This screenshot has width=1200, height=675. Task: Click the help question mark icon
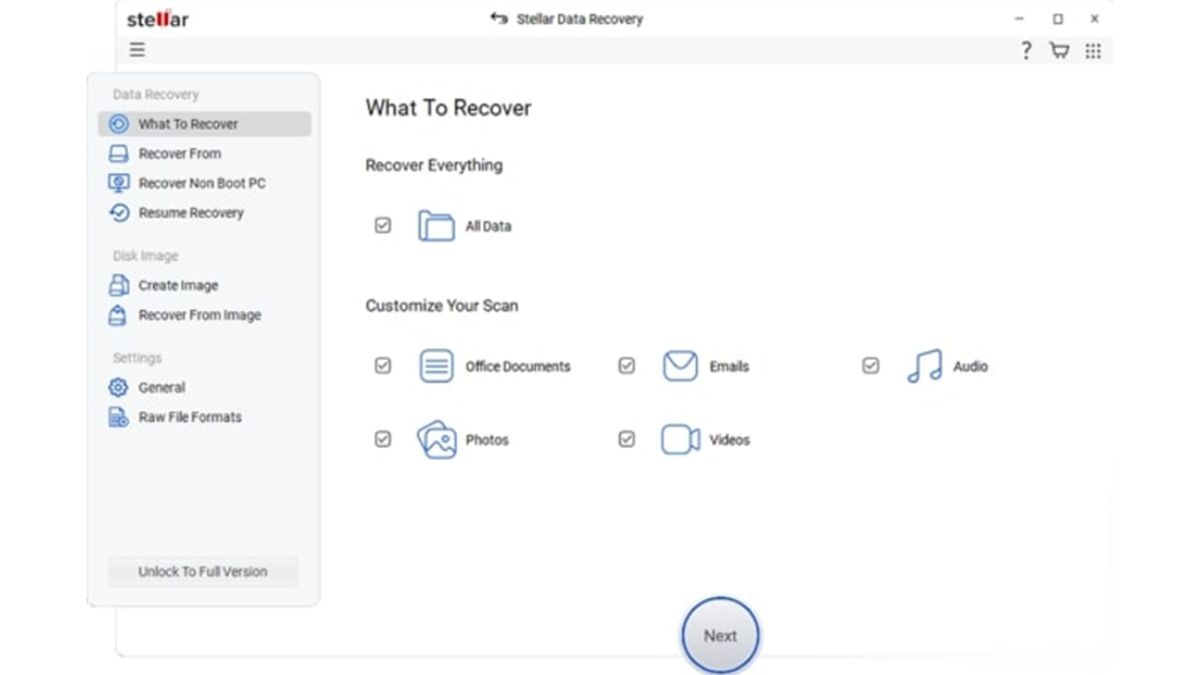tap(1026, 50)
